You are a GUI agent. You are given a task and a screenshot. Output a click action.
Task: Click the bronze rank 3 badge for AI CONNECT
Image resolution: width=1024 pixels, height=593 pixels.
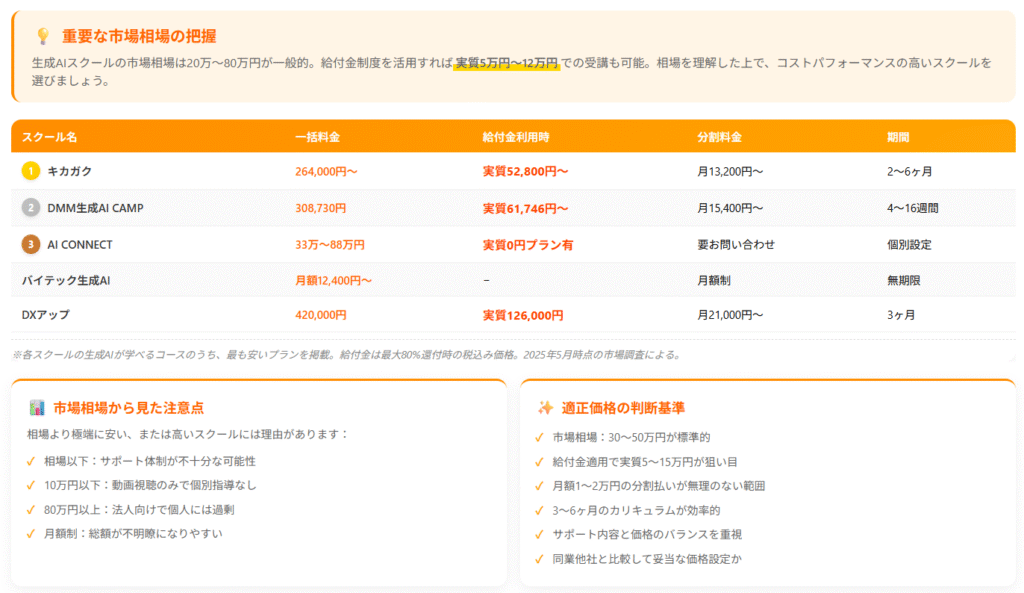click(31, 244)
